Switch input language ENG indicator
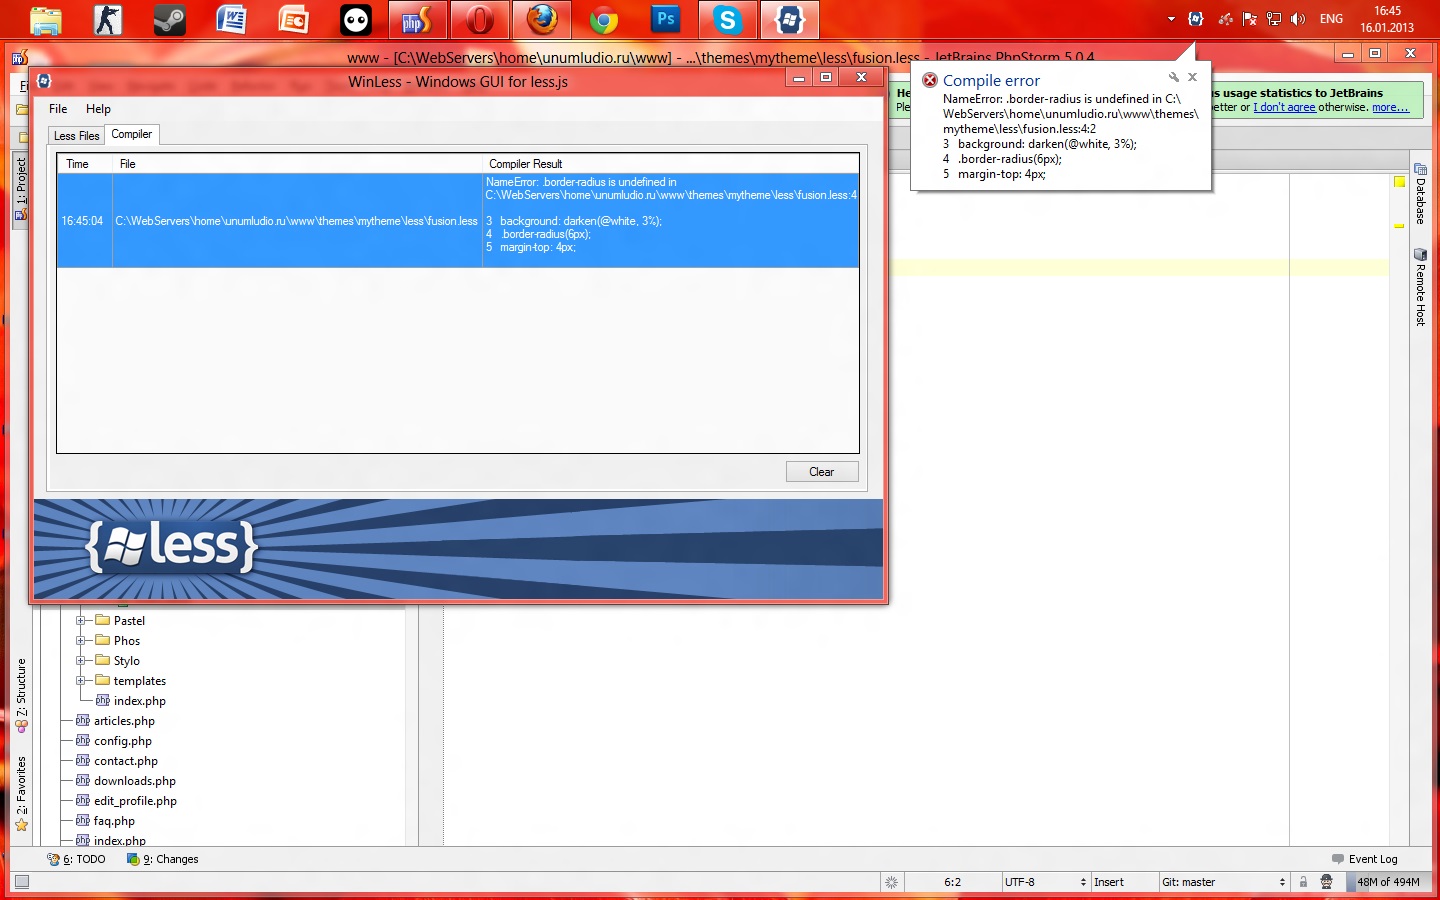Screen dimensions: 1440x900 (1331, 19)
